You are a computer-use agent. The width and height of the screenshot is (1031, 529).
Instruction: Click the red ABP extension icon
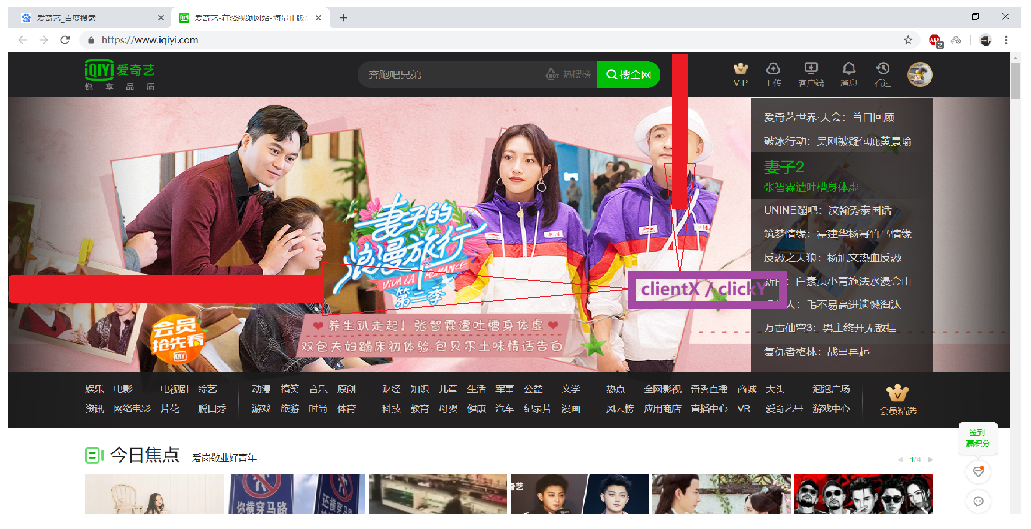coord(935,40)
